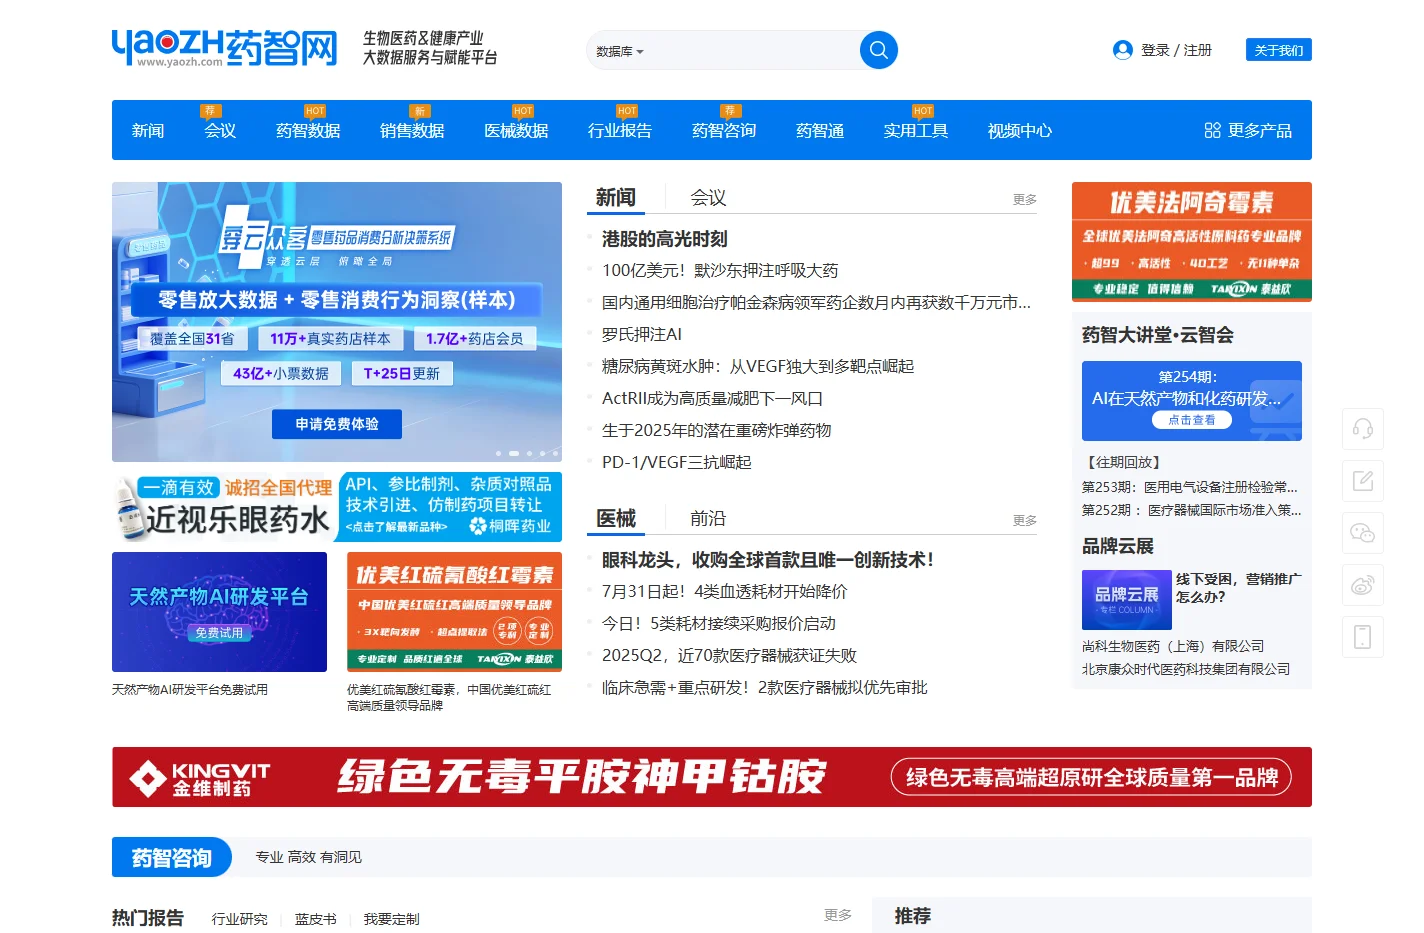This screenshot has height=933, width=1424.
Task: Click the mobile phone sidebar icon
Action: (1362, 637)
